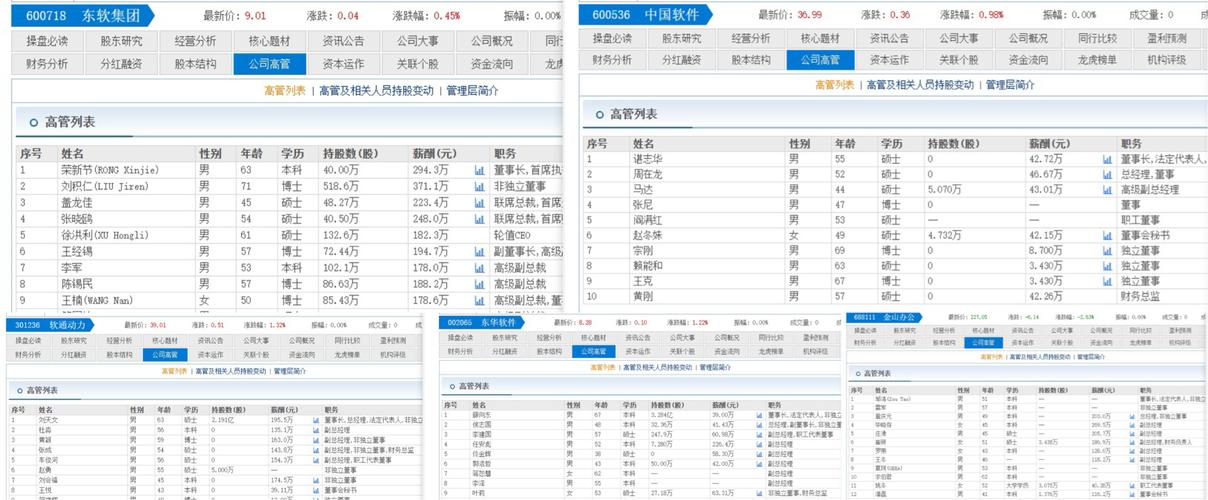Image resolution: width=1208 pixels, height=500 pixels.
Task: Open 高管及相关人员持股变动 link in 东软集团 panel
Action: 376,90
